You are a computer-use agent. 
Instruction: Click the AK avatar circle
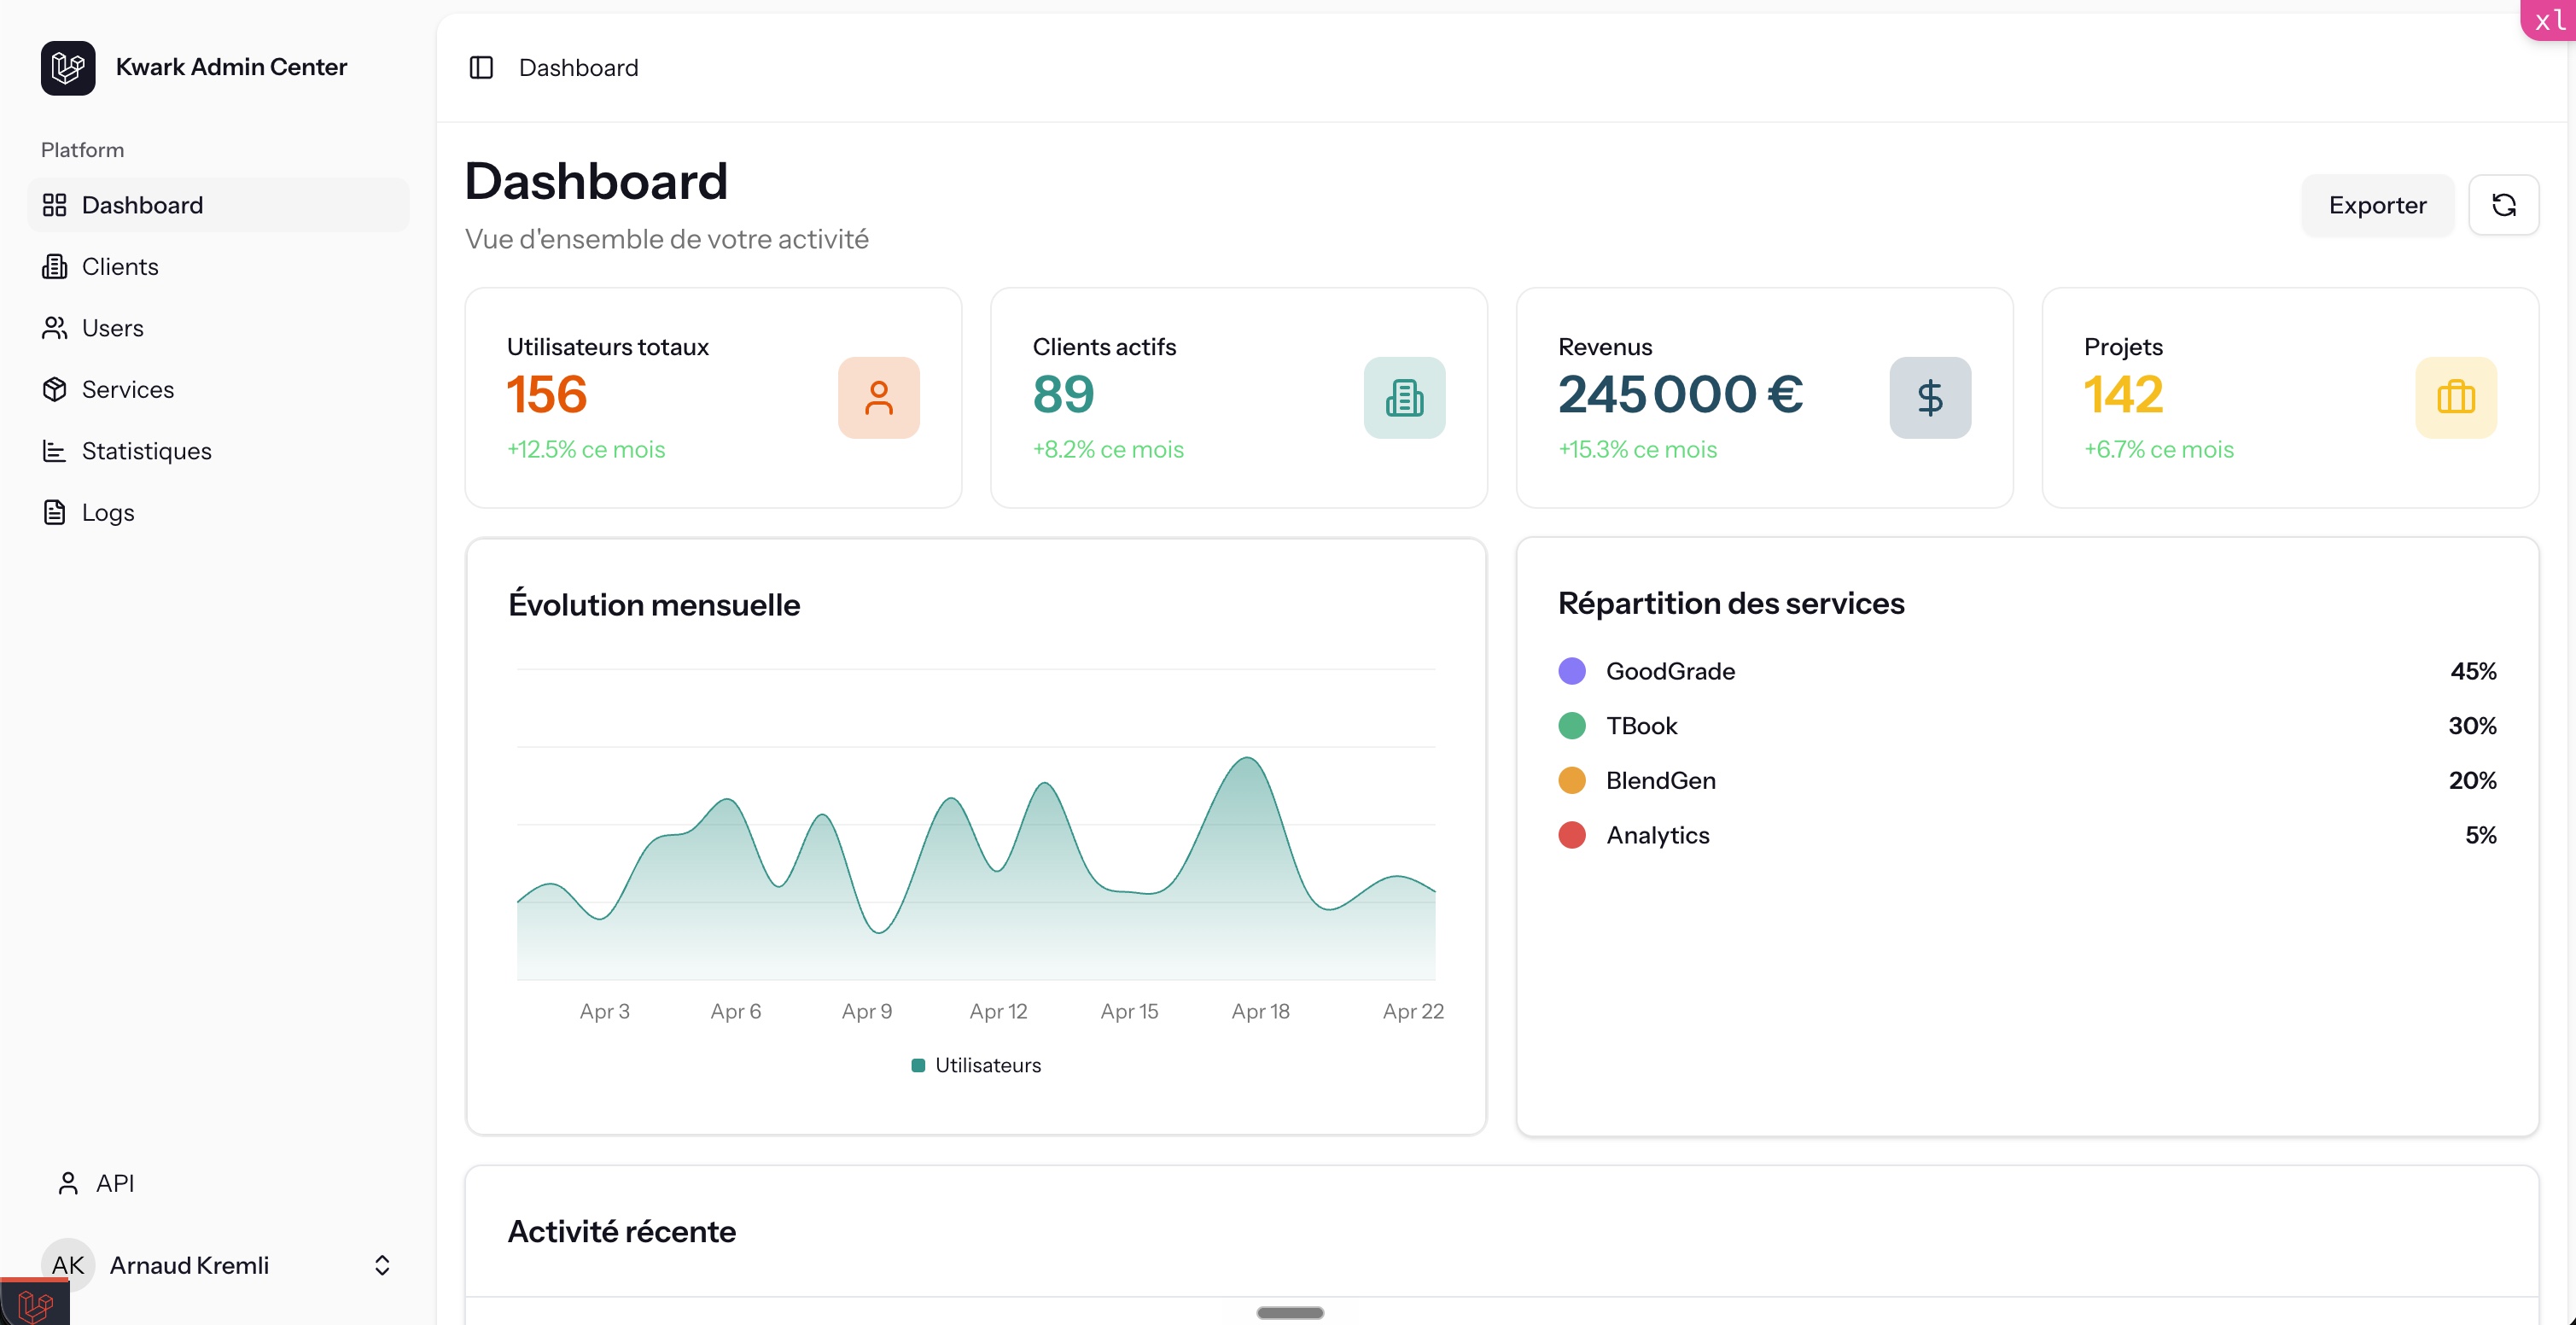coord(68,1265)
